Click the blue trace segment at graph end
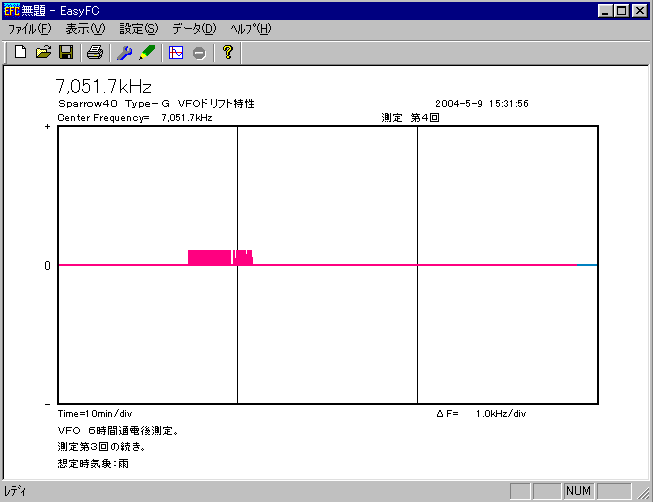This screenshot has height=502, width=653. coord(587,265)
